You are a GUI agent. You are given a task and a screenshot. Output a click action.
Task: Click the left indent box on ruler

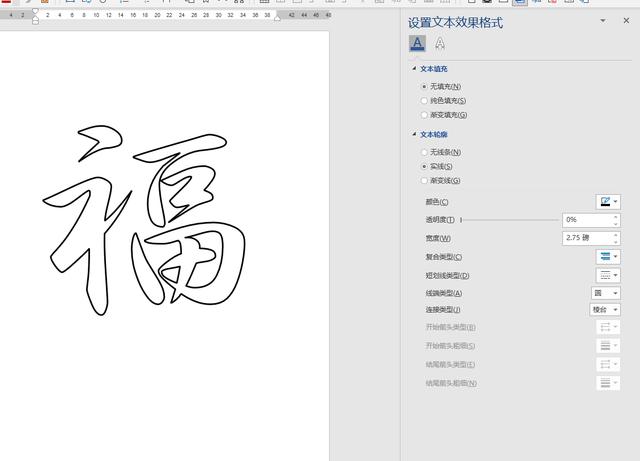coord(36,22)
